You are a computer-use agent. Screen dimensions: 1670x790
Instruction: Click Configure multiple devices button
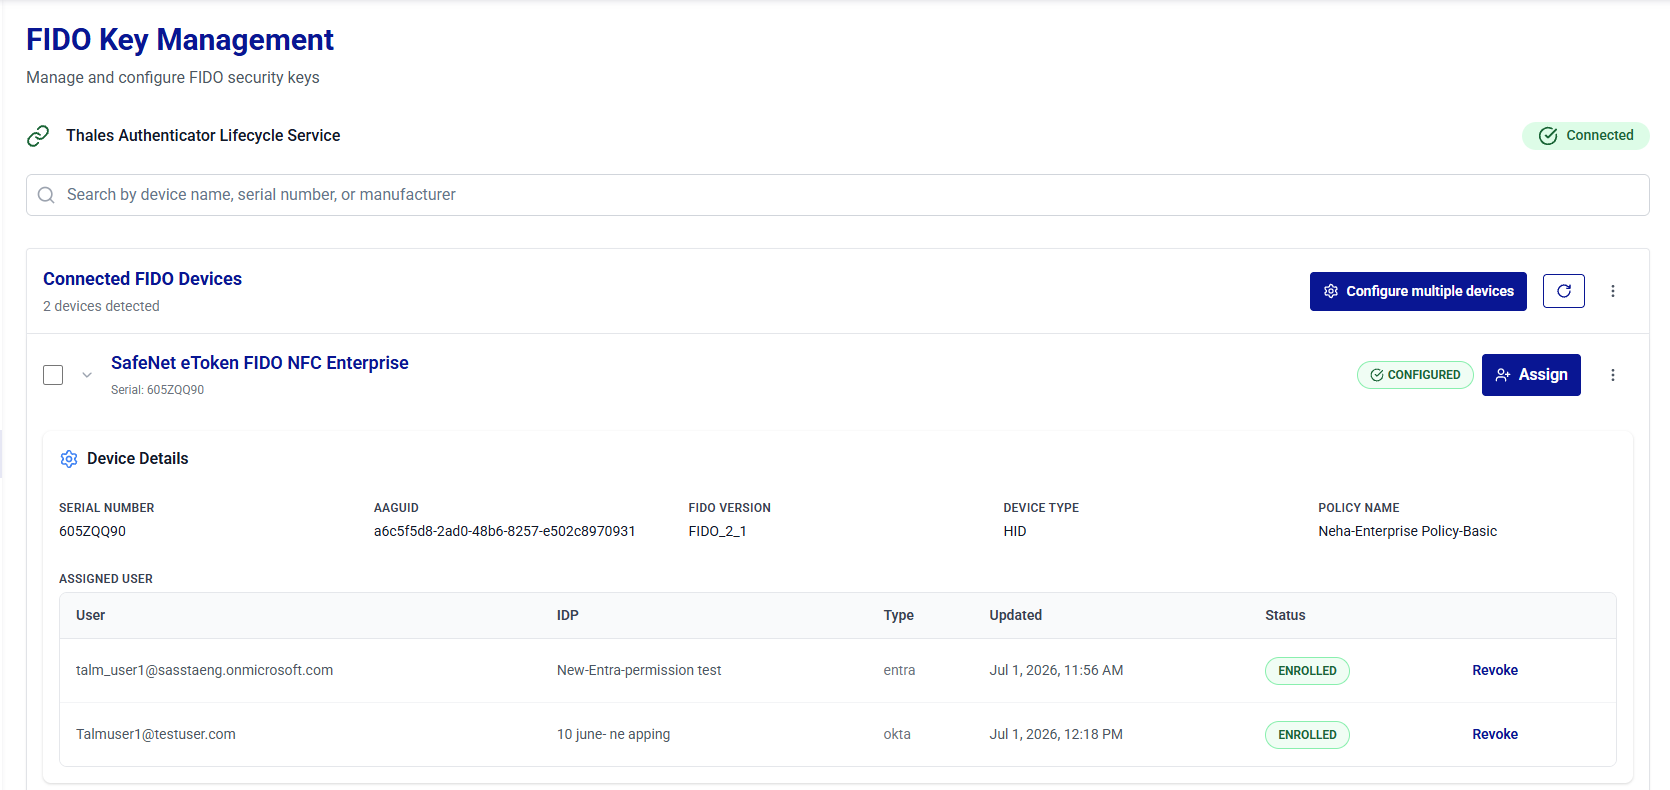pyautogui.click(x=1418, y=291)
